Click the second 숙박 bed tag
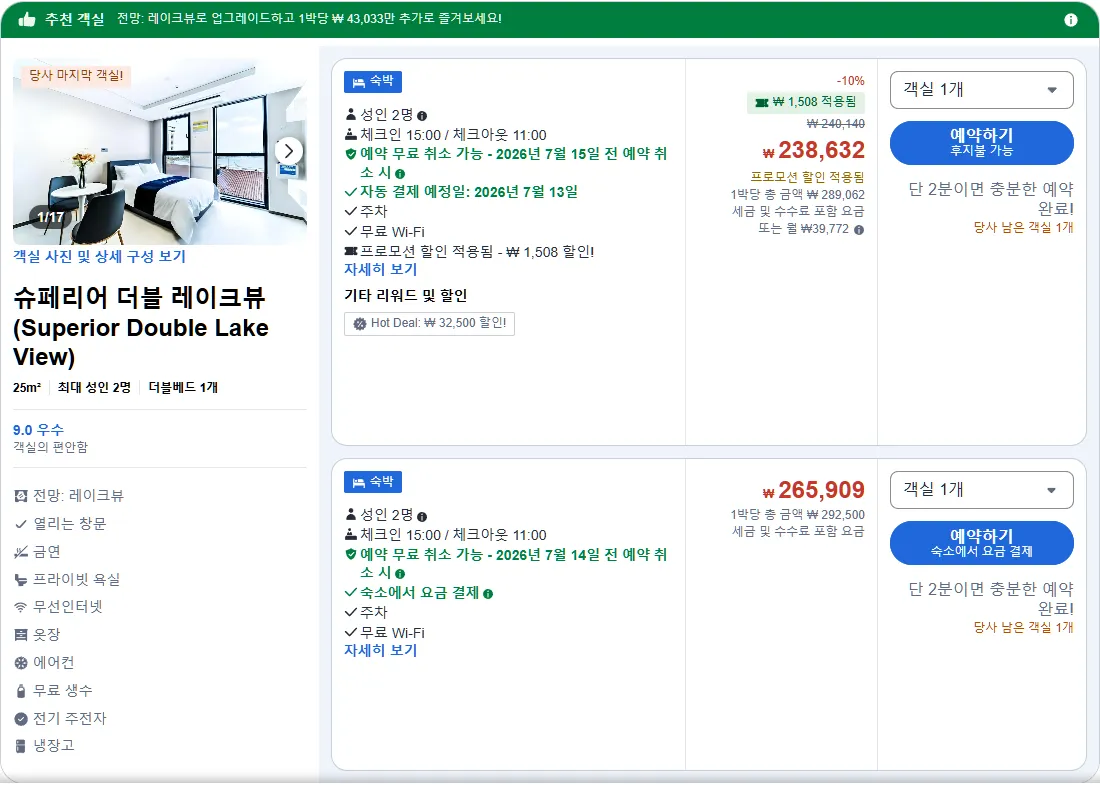1100x785 pixels. [373, 482]
